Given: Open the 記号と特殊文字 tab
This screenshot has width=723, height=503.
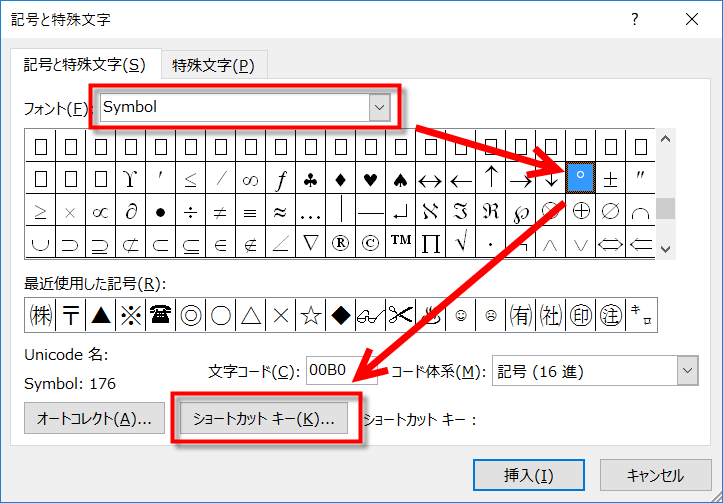Looking at the screenshot, I should (85, 66).
